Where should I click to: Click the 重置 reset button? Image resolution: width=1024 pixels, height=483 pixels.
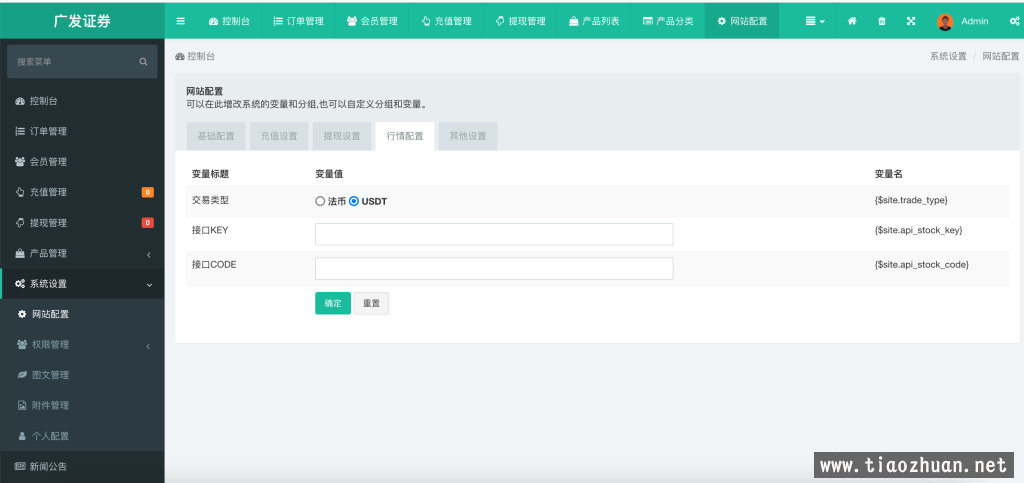(371, 303)
